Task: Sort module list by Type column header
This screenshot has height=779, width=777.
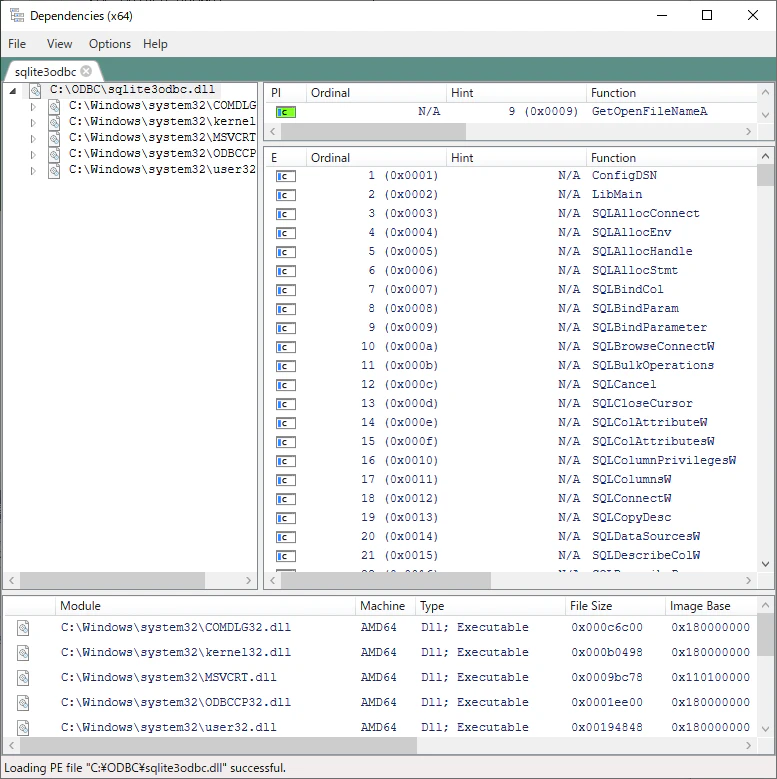Action: [490, 606]
